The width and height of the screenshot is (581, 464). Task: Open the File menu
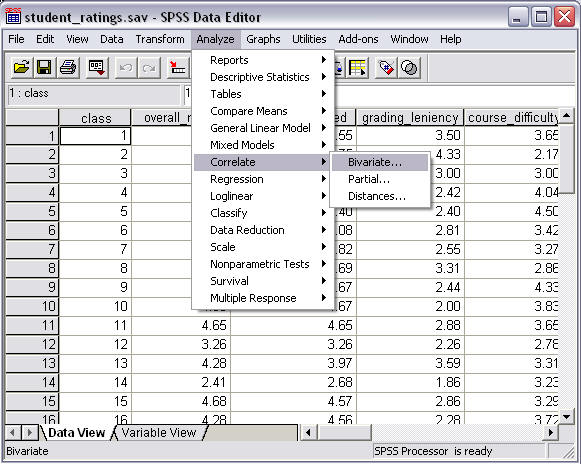16,39
